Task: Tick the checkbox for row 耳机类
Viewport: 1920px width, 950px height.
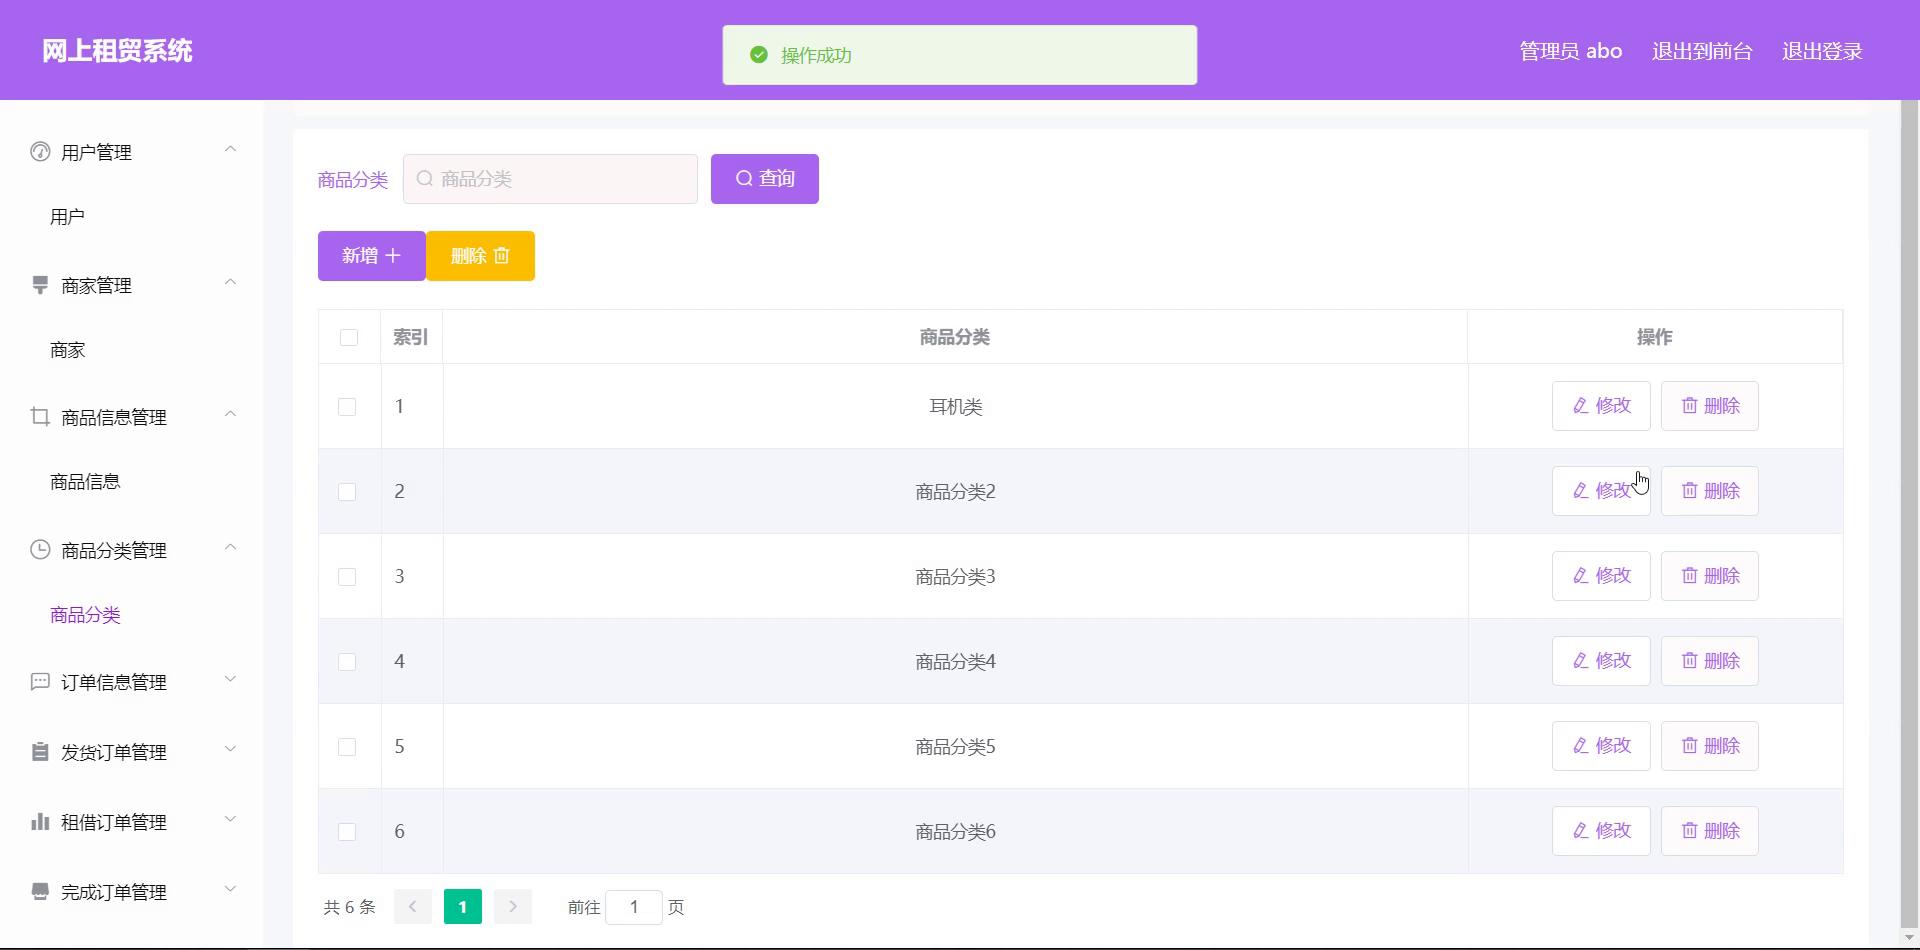Action: (x=347, y=407)
